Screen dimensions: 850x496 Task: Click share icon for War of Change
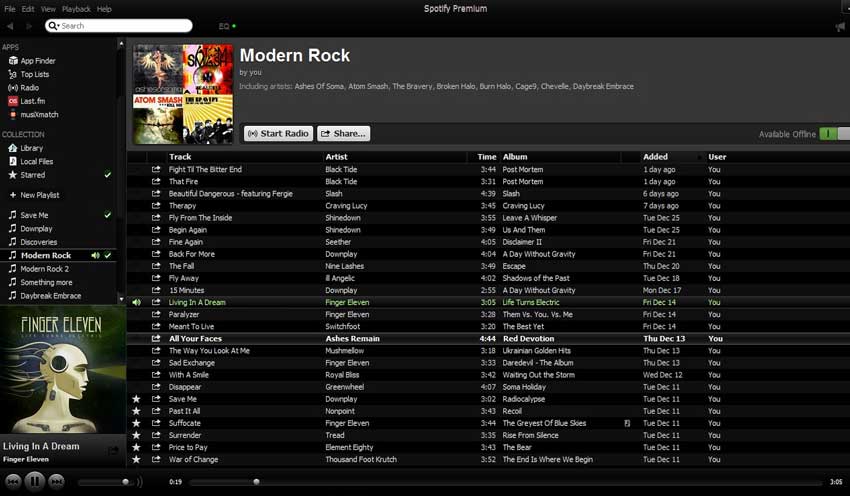pyautogui.click(x=156, y=460)
